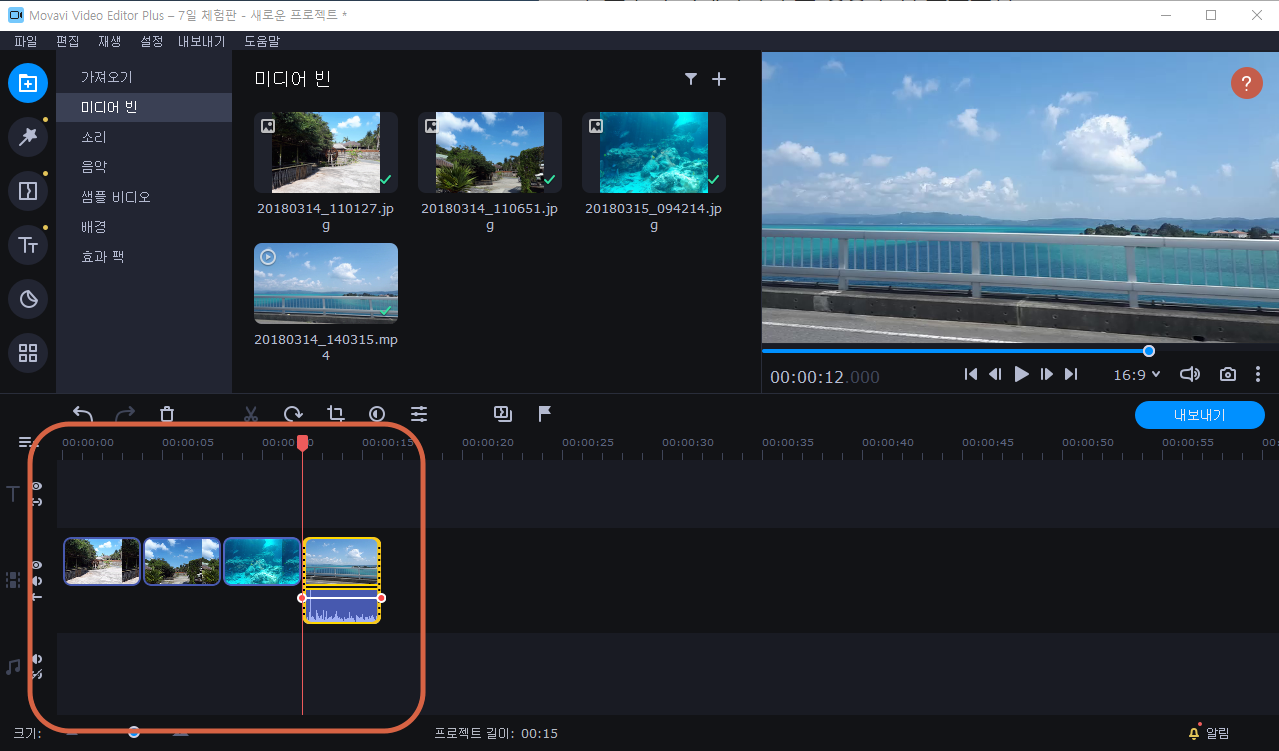Viewport: 1279px width, 751px height.
Task: Open notifications bell 알림
Action: point(1210,733)
